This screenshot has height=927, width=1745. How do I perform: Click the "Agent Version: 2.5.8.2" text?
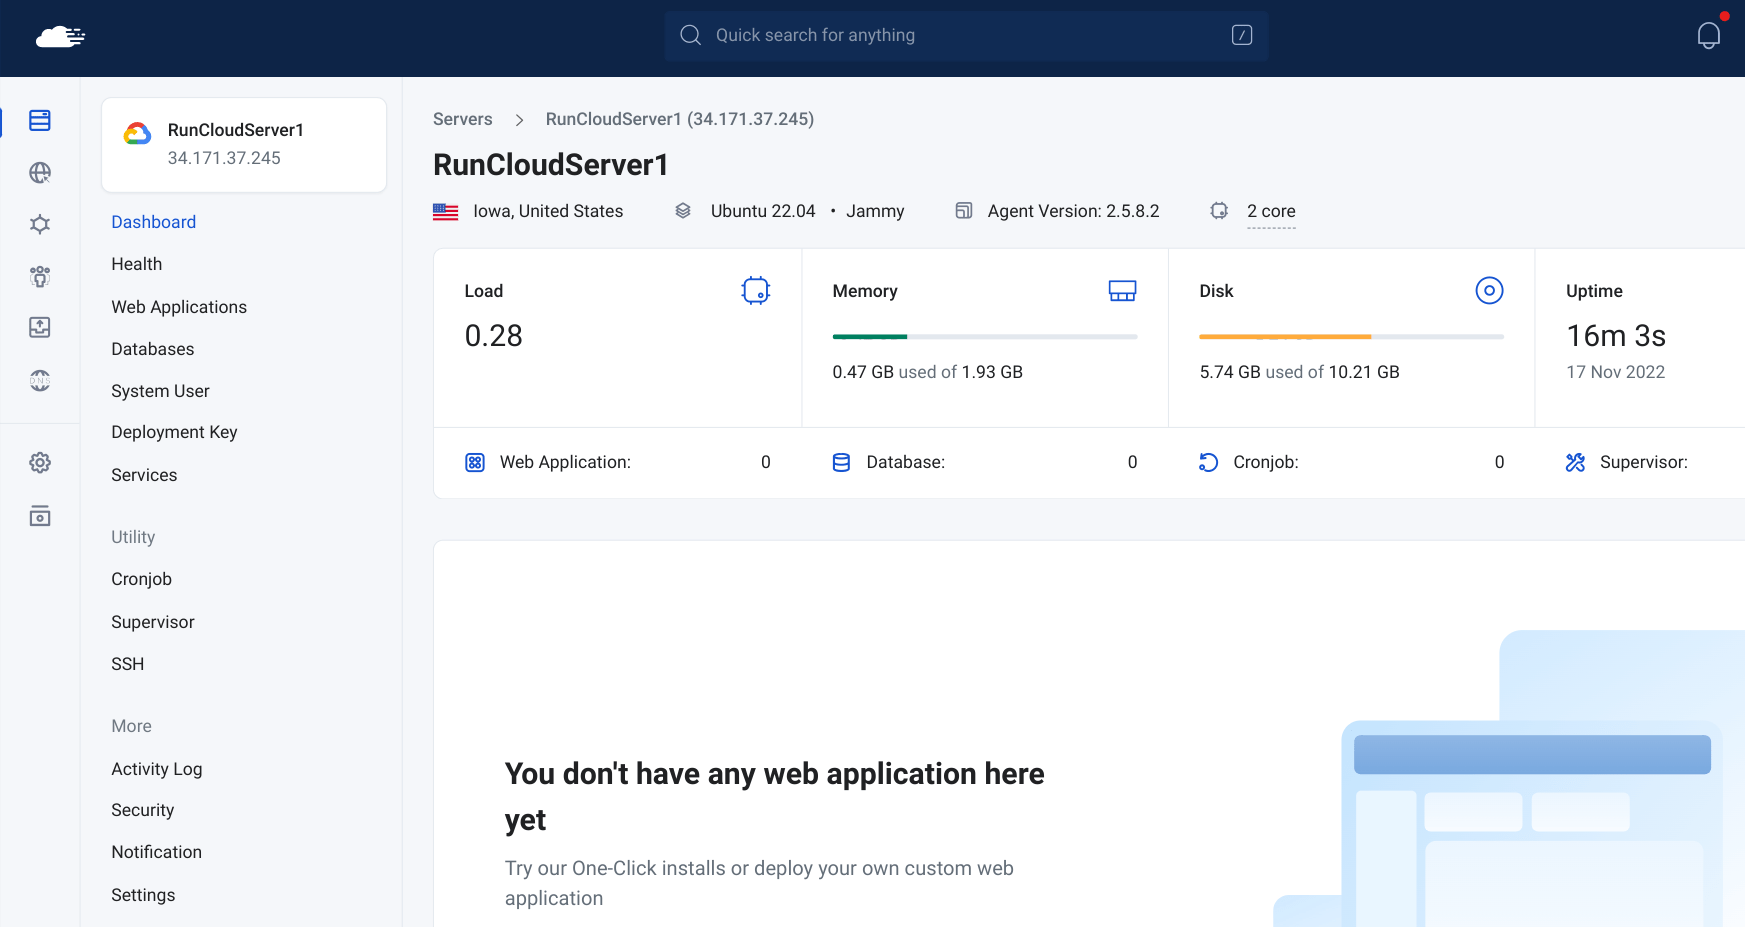[1074, 211]
